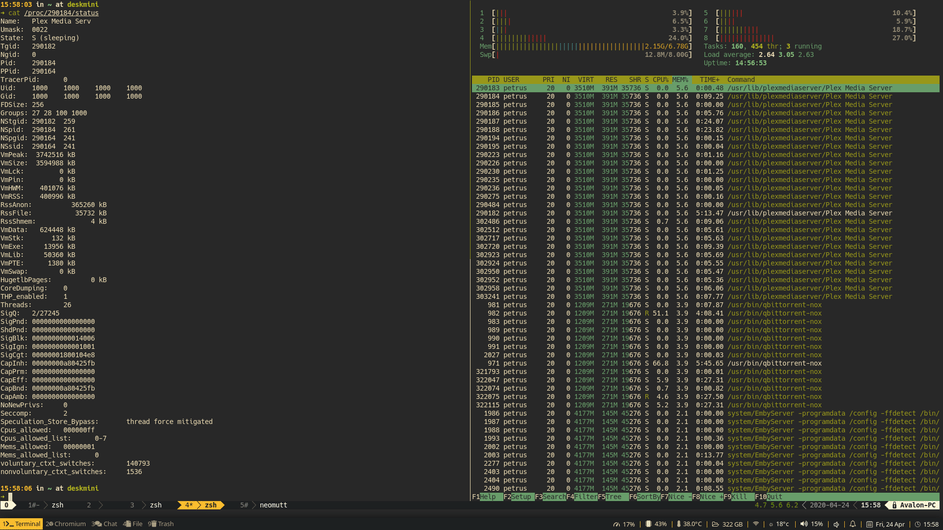Click F9 Kill in htop
Screen dimensions: 943x530
739,497
